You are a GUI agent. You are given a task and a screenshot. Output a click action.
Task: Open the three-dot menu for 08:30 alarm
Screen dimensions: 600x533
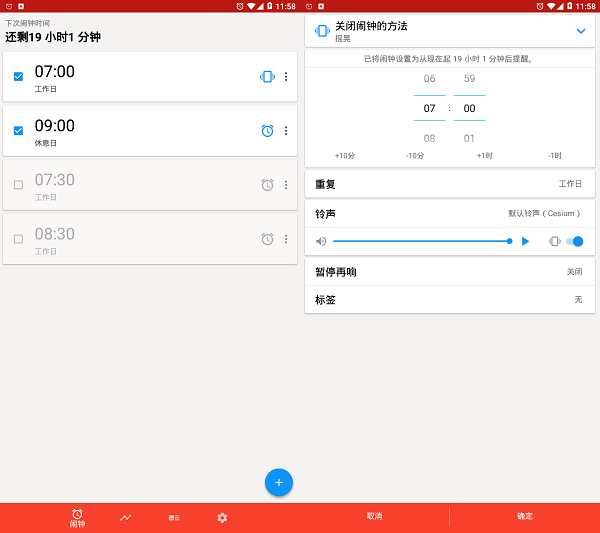point(286,239)
